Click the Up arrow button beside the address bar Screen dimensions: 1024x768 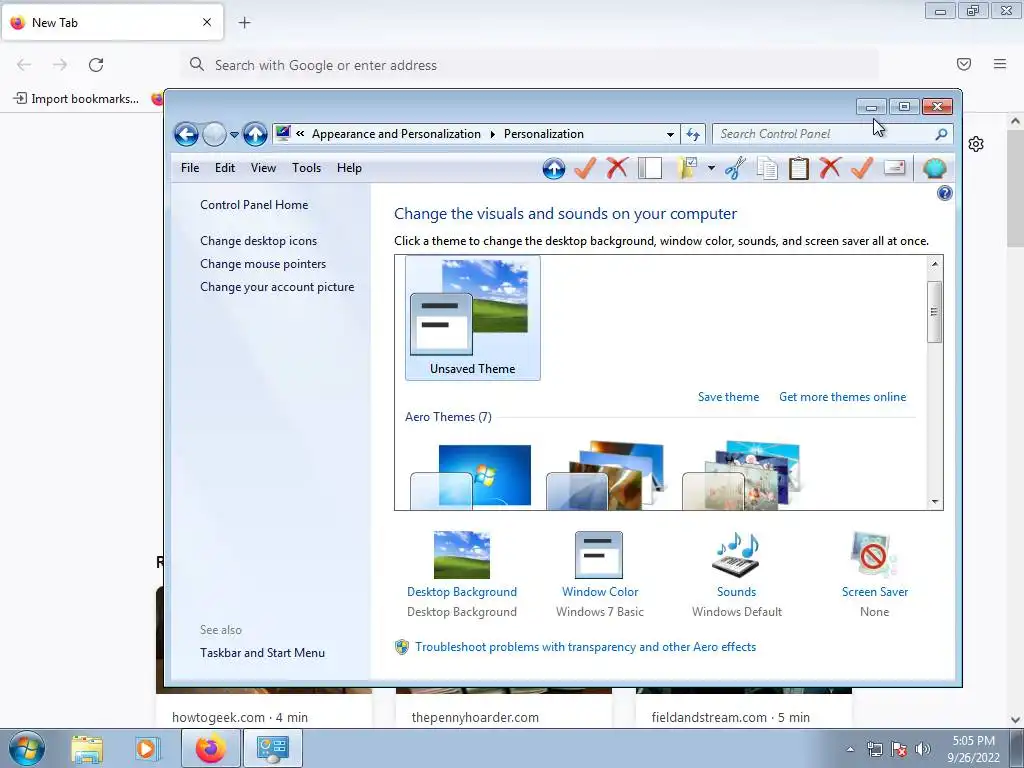255,135
